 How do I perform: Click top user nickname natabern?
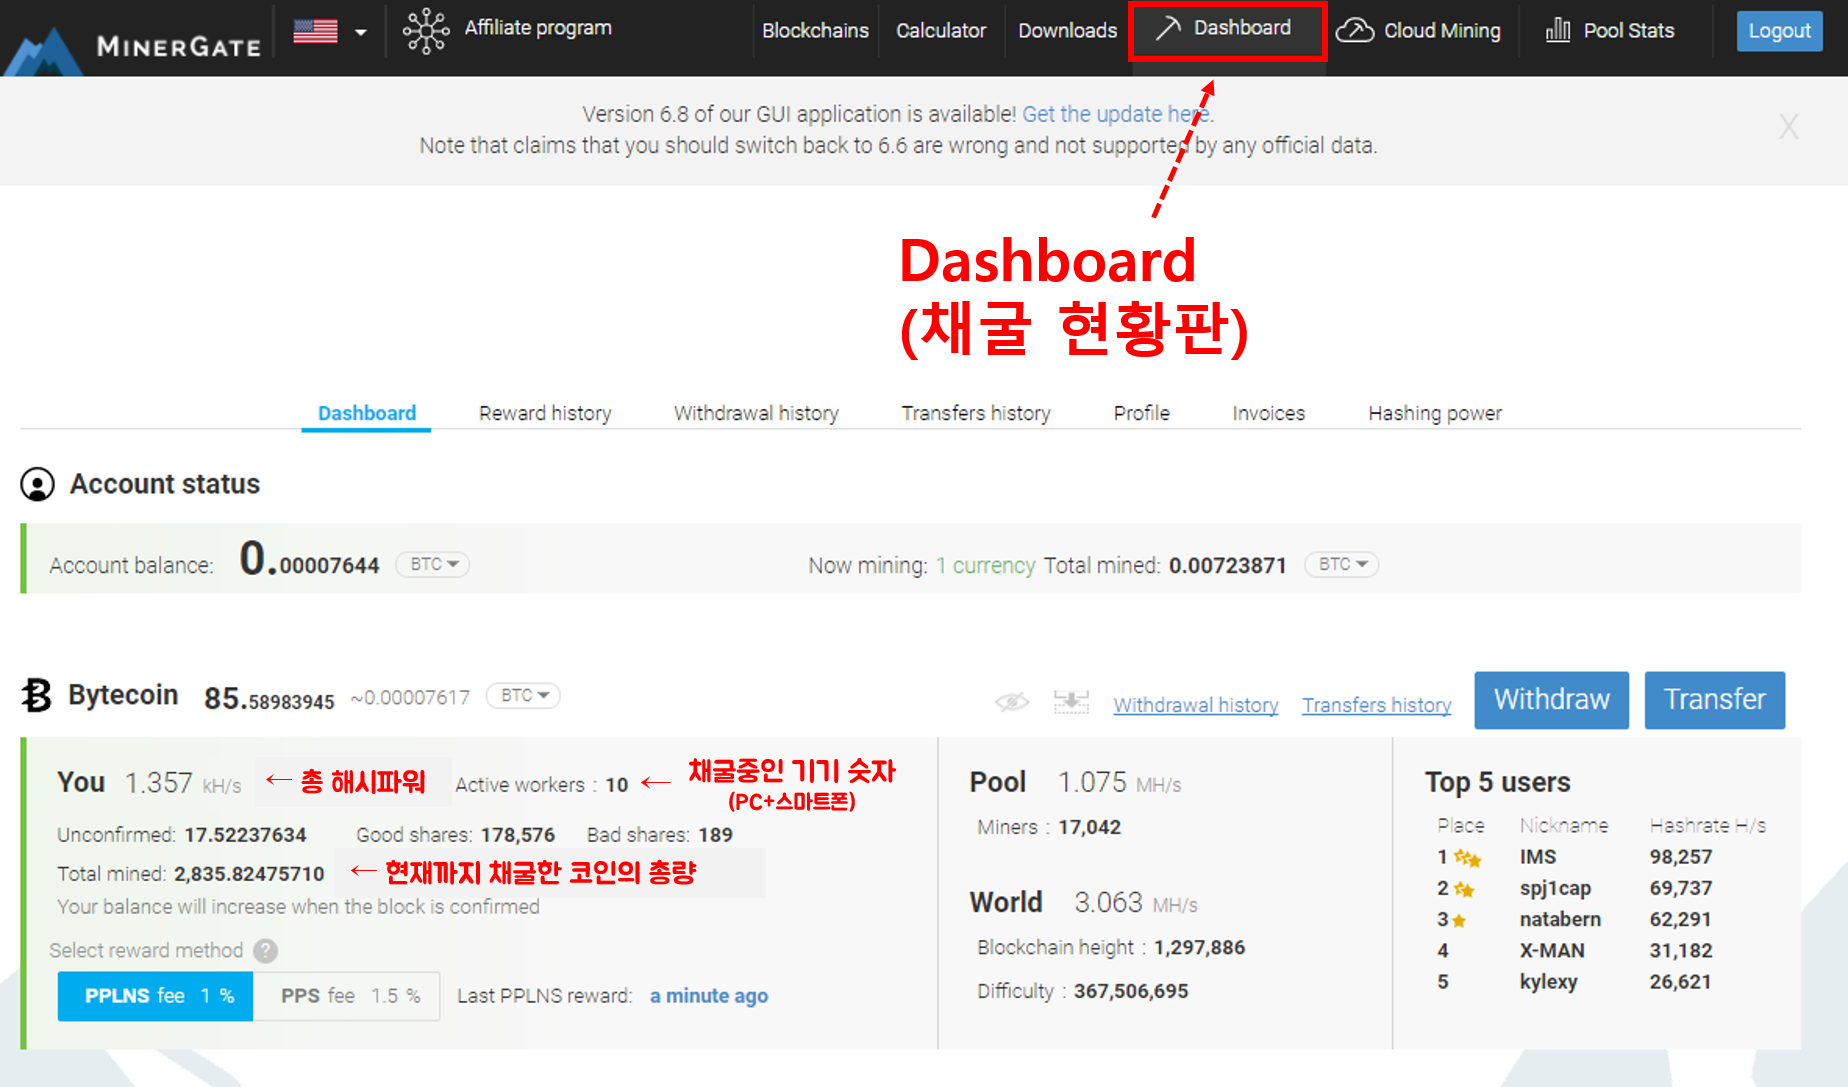tap(1560, 919)
